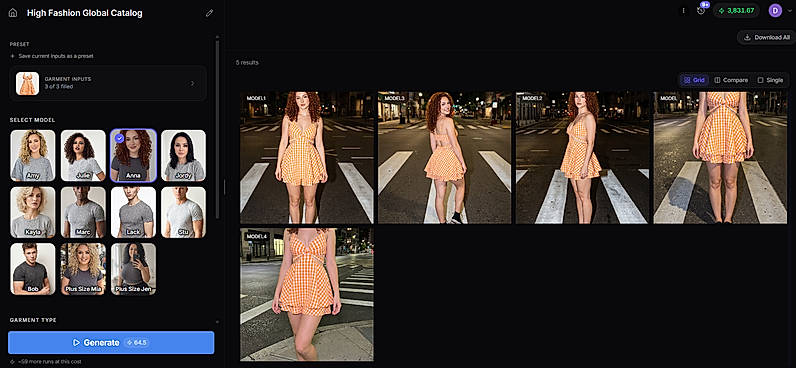This screenshot has width=796, height=368.
Task: Select the Kayla model
Action: click(32, 212)
